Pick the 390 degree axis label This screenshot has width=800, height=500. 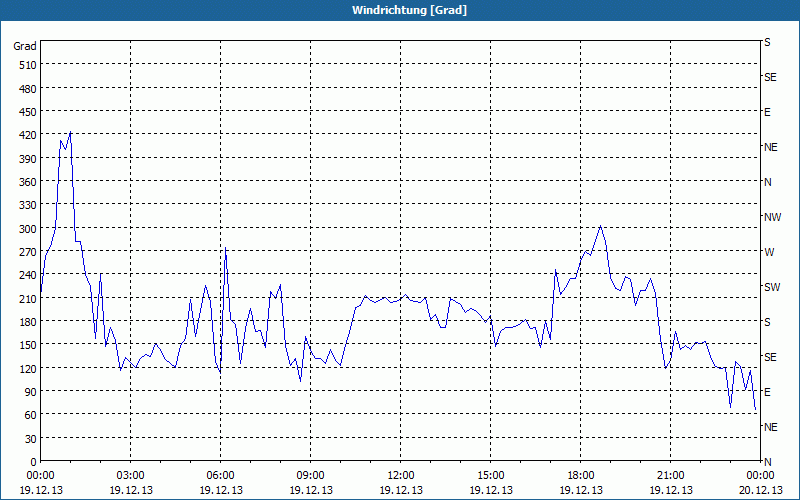(x=28, y=159)
